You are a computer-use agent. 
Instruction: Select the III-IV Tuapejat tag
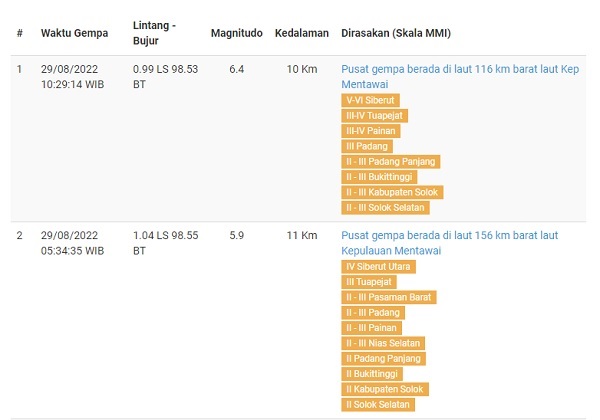[375, 116]
